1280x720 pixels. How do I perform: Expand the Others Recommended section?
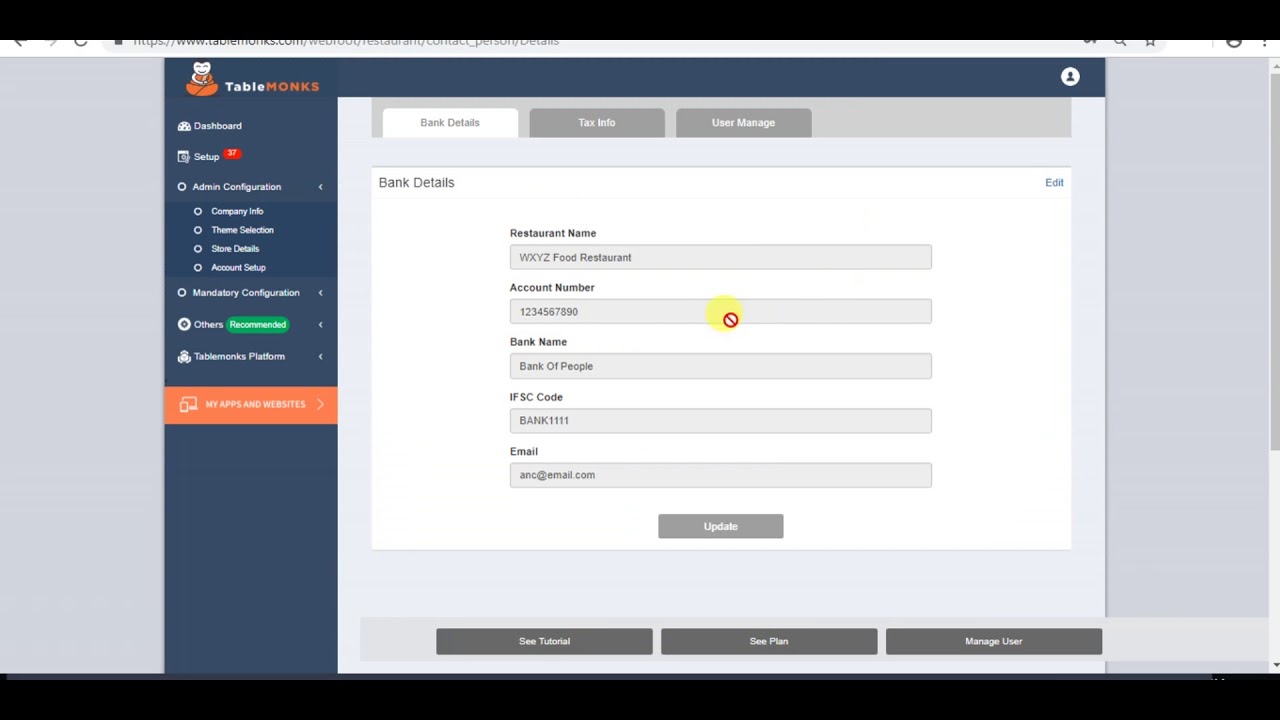pos(250,324)
